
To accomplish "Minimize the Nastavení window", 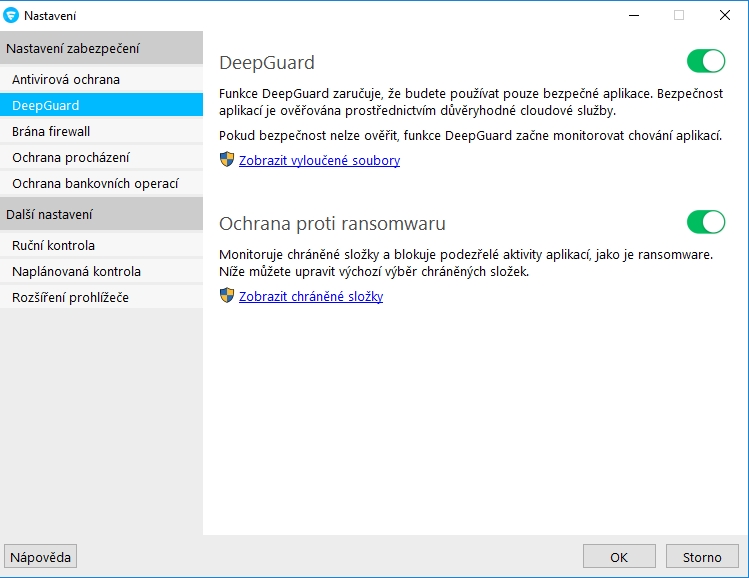I will (x=634, y=15).
